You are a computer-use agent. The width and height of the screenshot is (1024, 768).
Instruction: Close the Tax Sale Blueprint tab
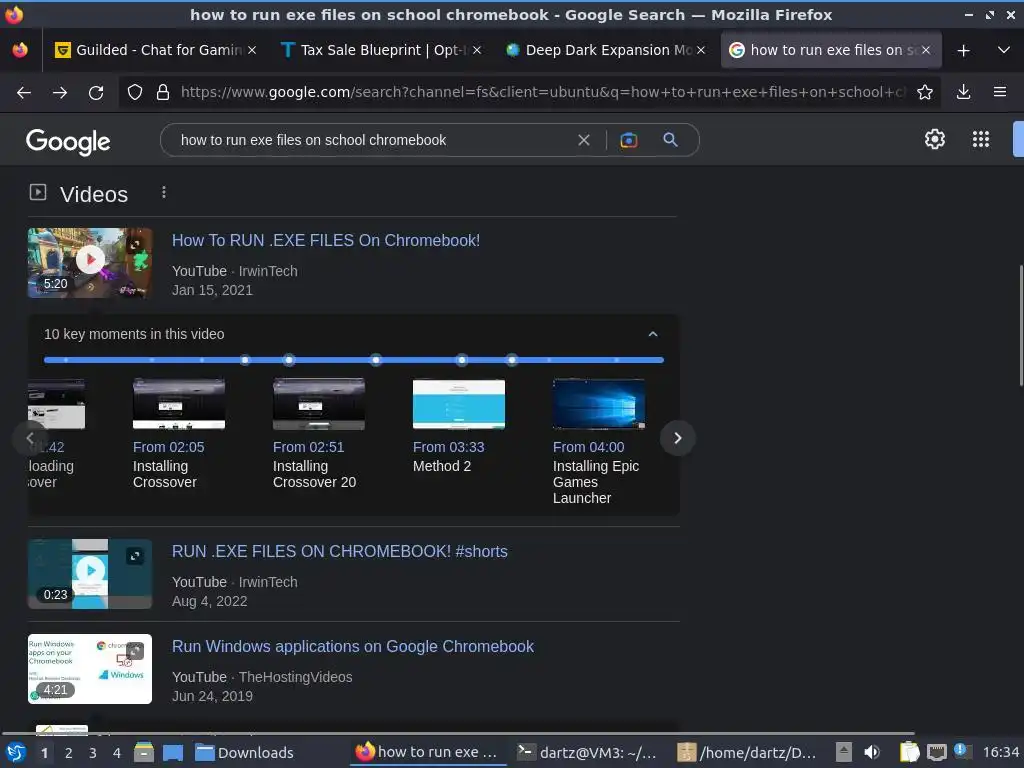[x=477, y=50]
